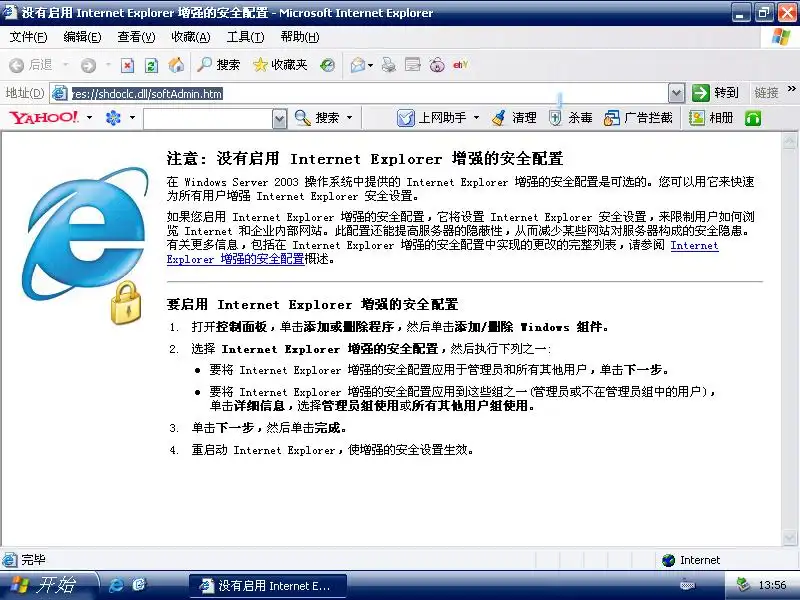
Task: Open the Yahoo! logo dropdown arrow
Action: 89,118
